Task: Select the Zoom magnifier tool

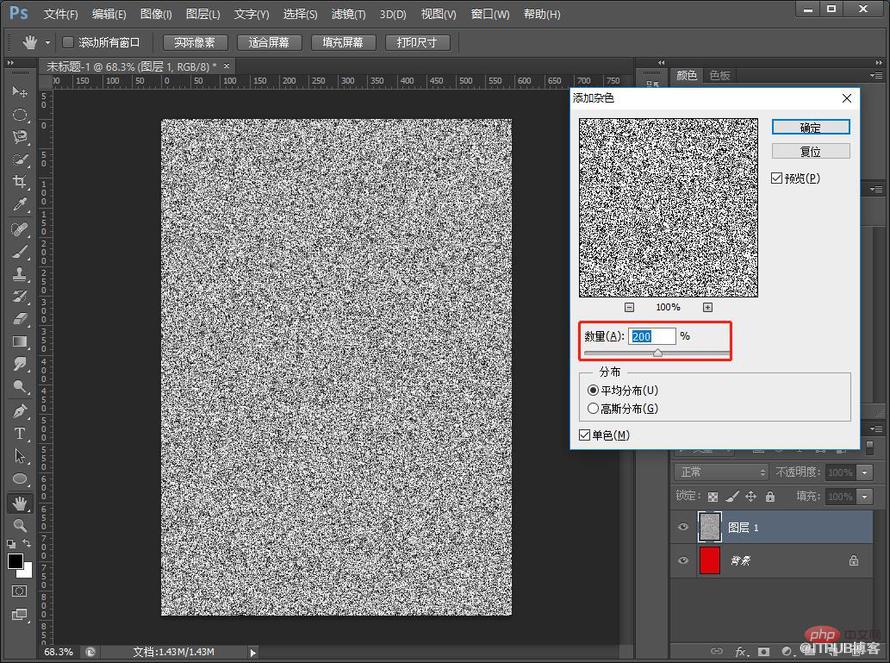Action: tap(20, 525)
